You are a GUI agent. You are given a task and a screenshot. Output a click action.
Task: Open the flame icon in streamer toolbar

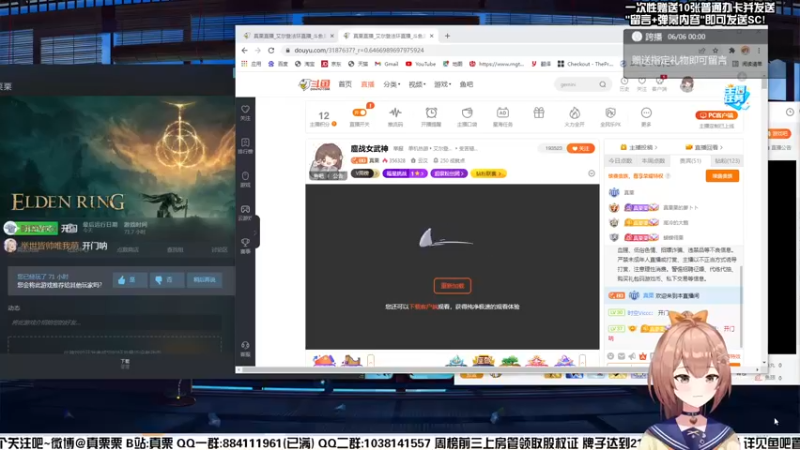(574, 113)
